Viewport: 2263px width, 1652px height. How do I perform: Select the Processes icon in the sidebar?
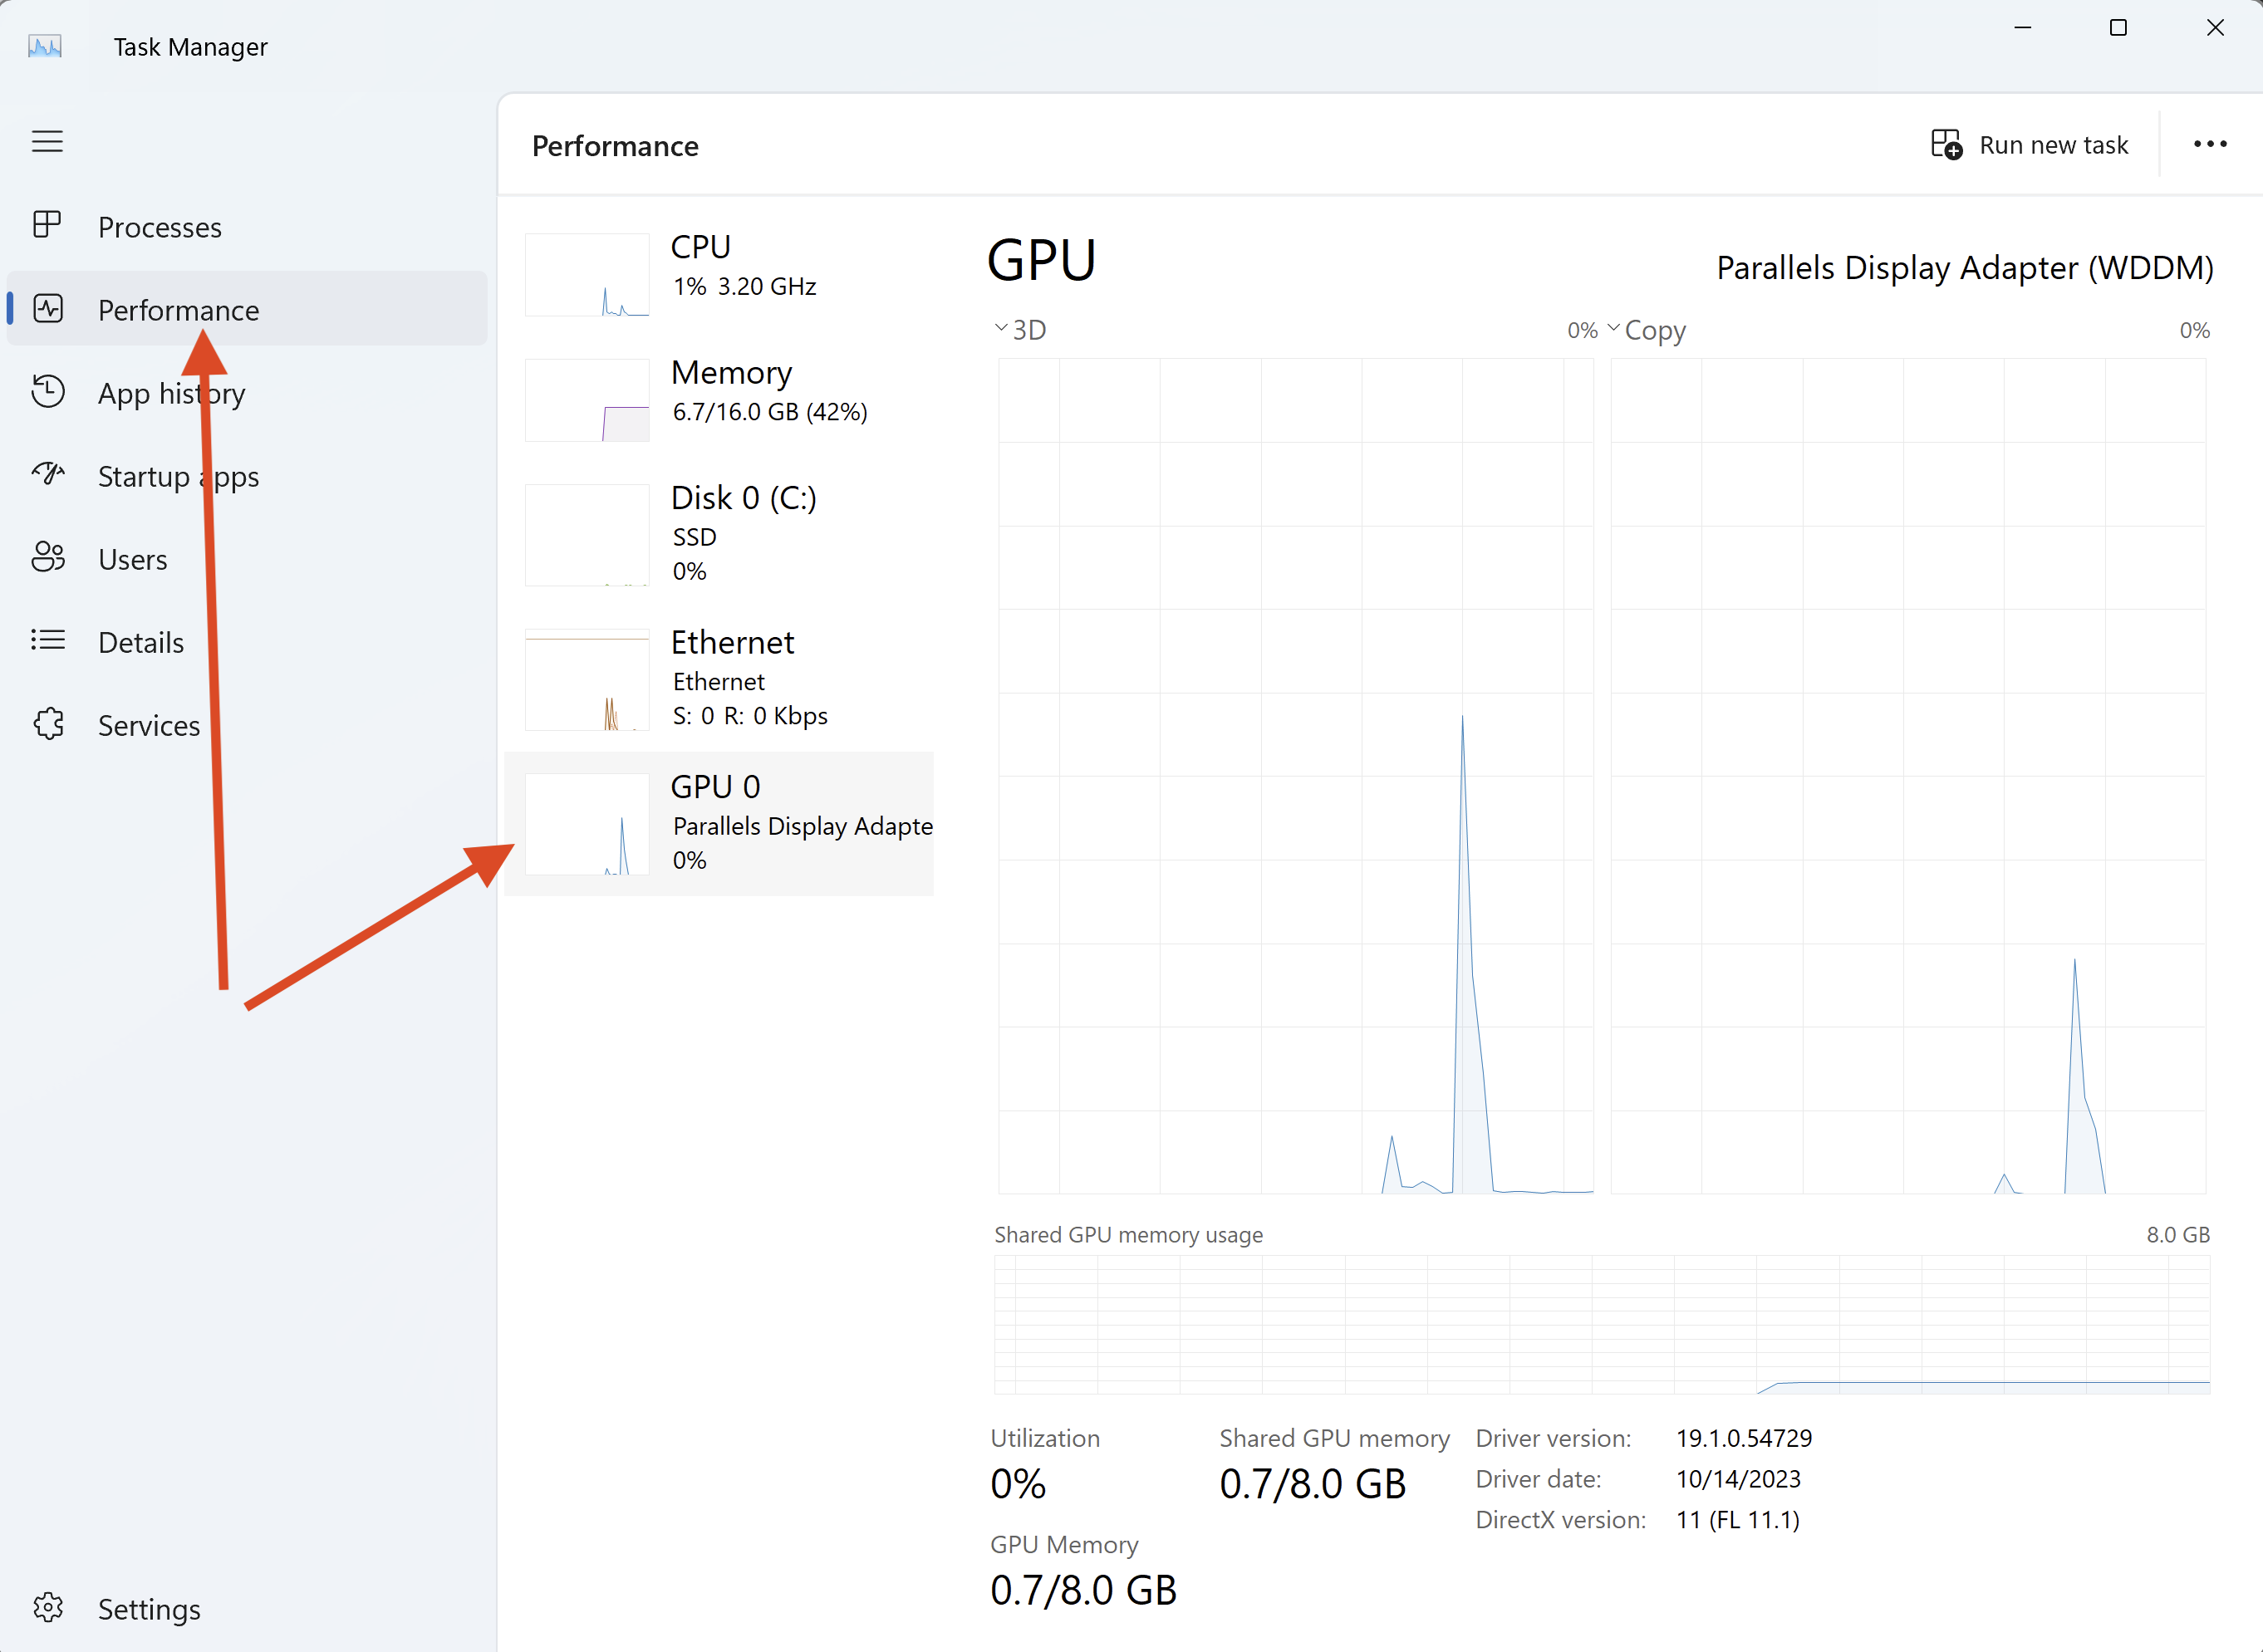47,225
